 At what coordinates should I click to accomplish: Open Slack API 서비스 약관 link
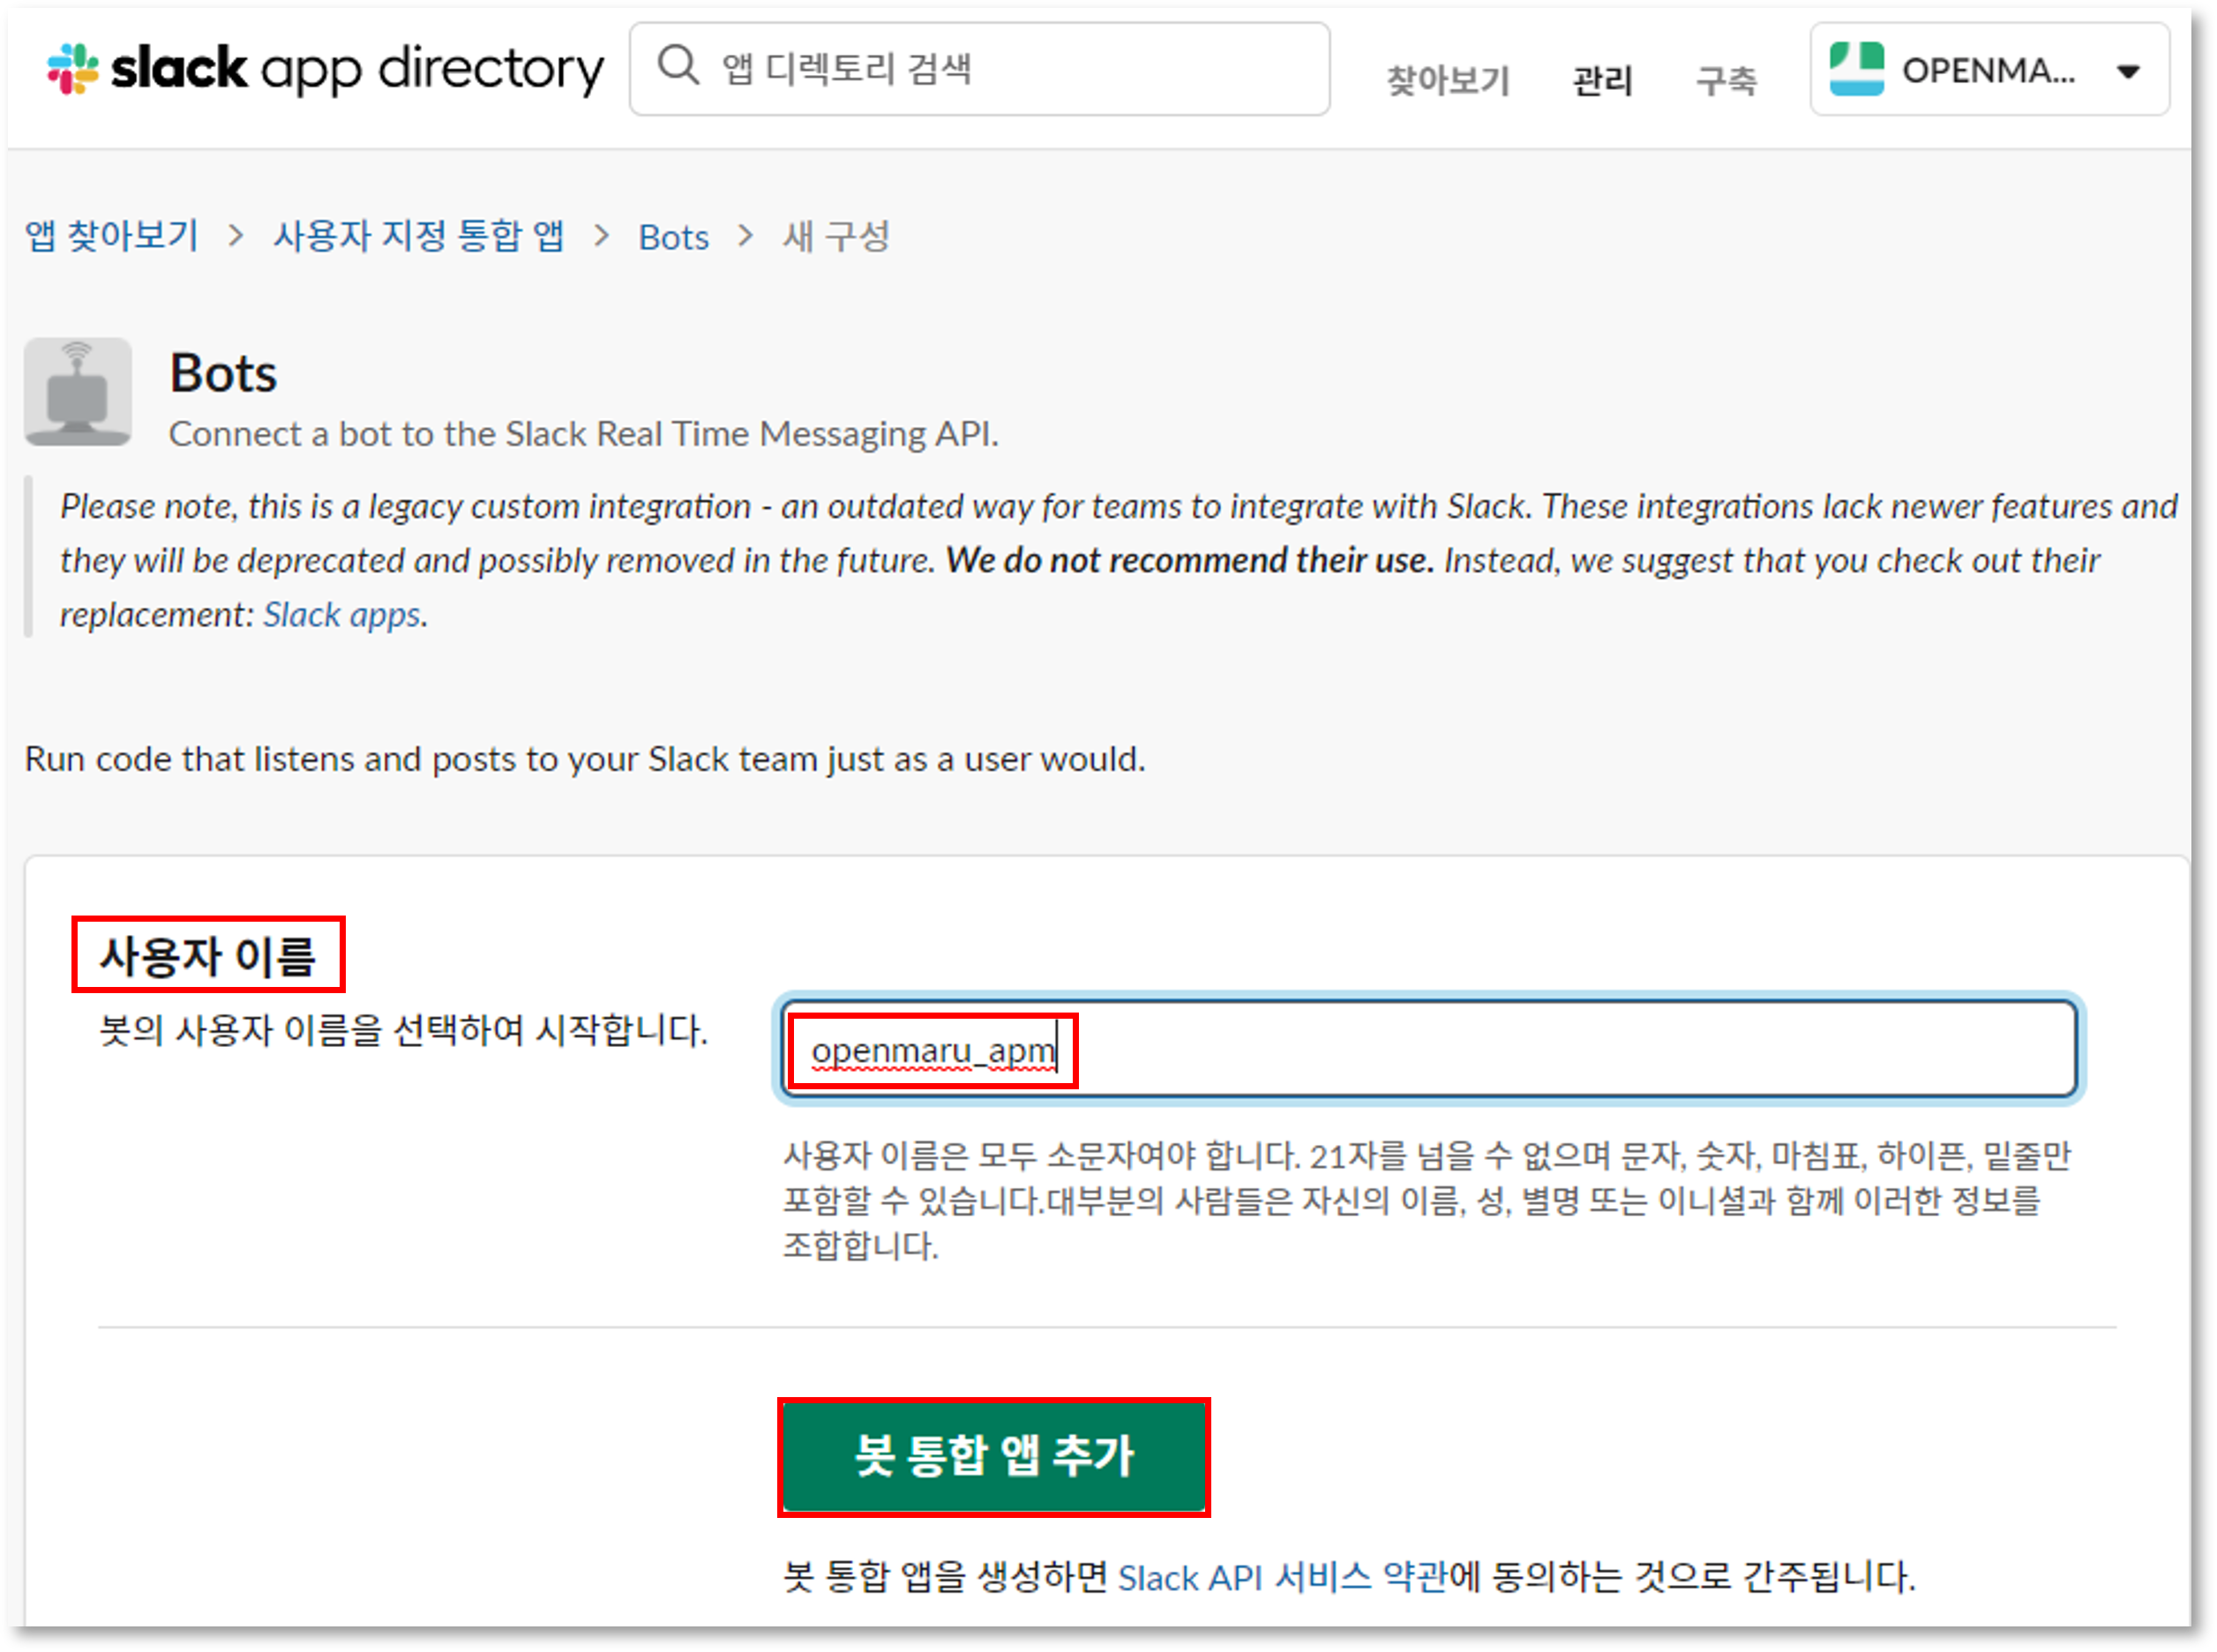[x=1282, y=1578]
